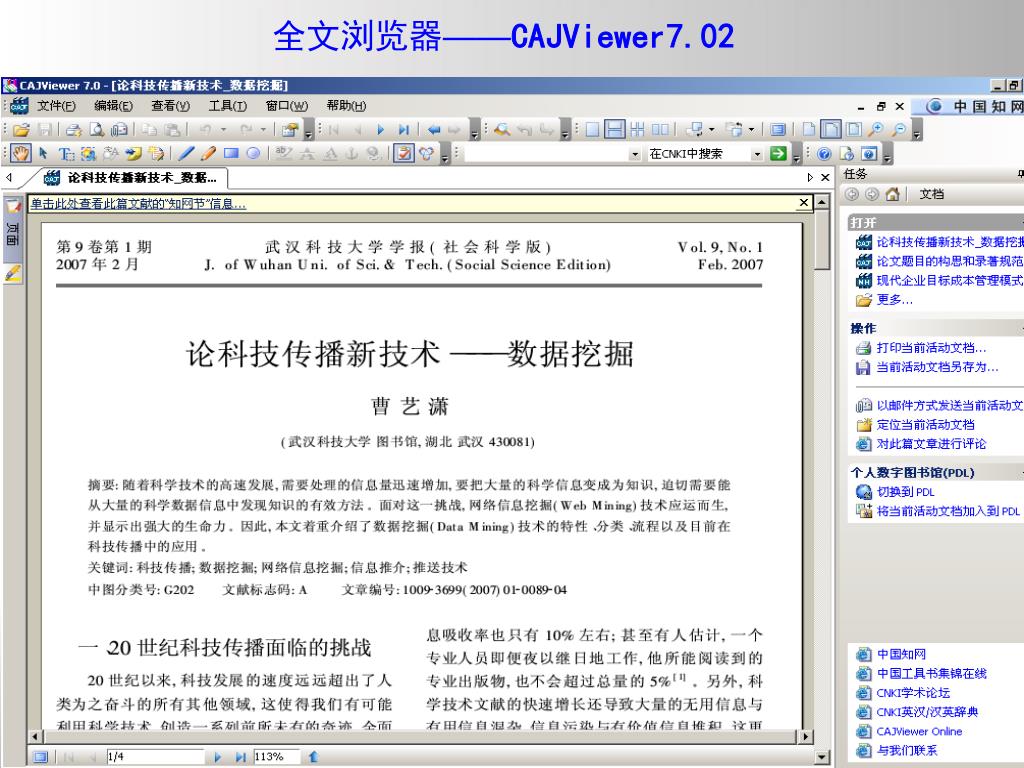
Task: Toggle fit width page view
Action: pos(831,129)
